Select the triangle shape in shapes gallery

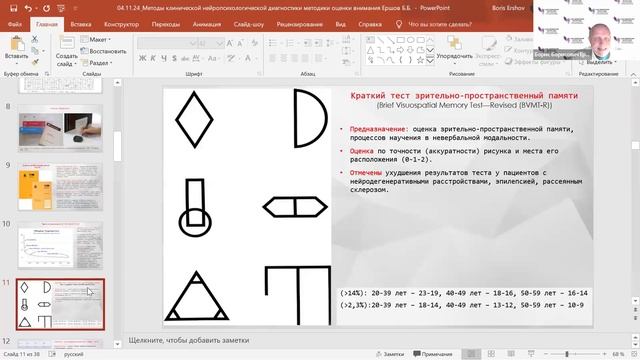click(x=370, y=50)
